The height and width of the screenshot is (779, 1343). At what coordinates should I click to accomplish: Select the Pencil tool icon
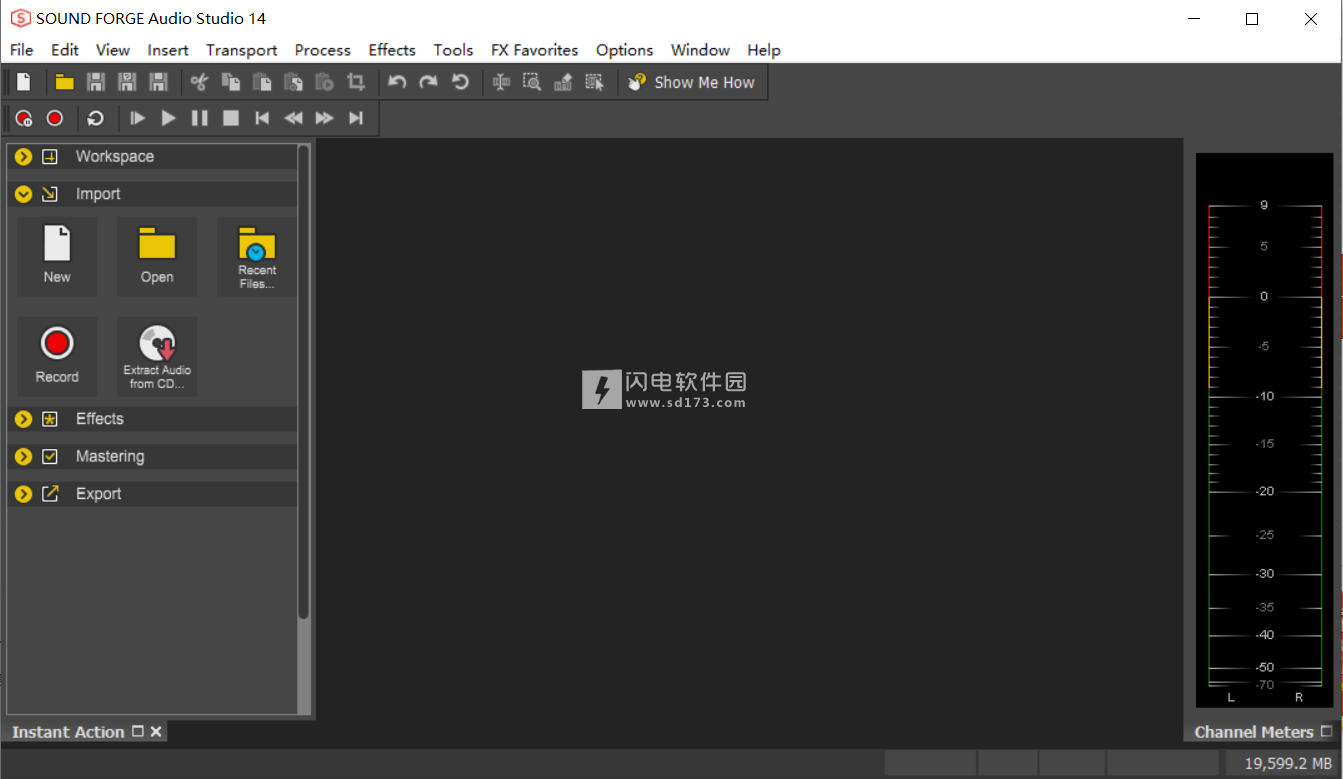click(x=563, y=82)
